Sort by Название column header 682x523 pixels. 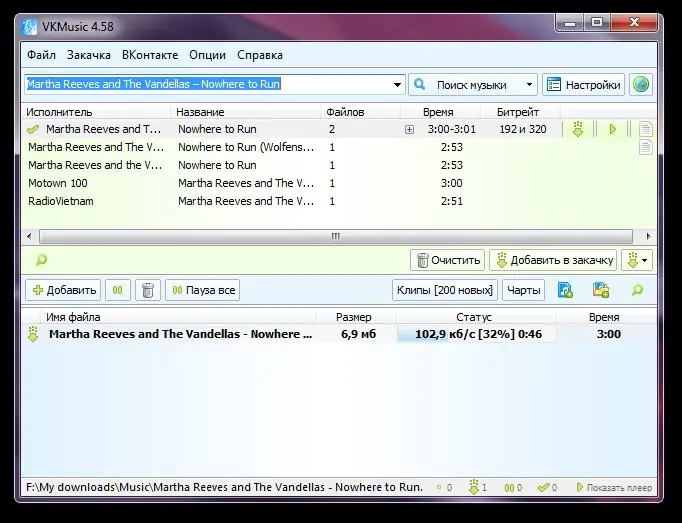pos(245,112)
